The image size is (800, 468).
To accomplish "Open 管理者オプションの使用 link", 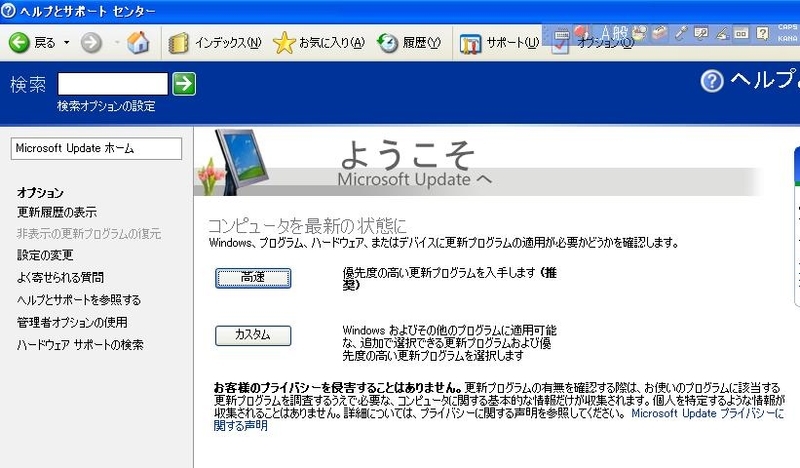I will click(x=72, y=323).
